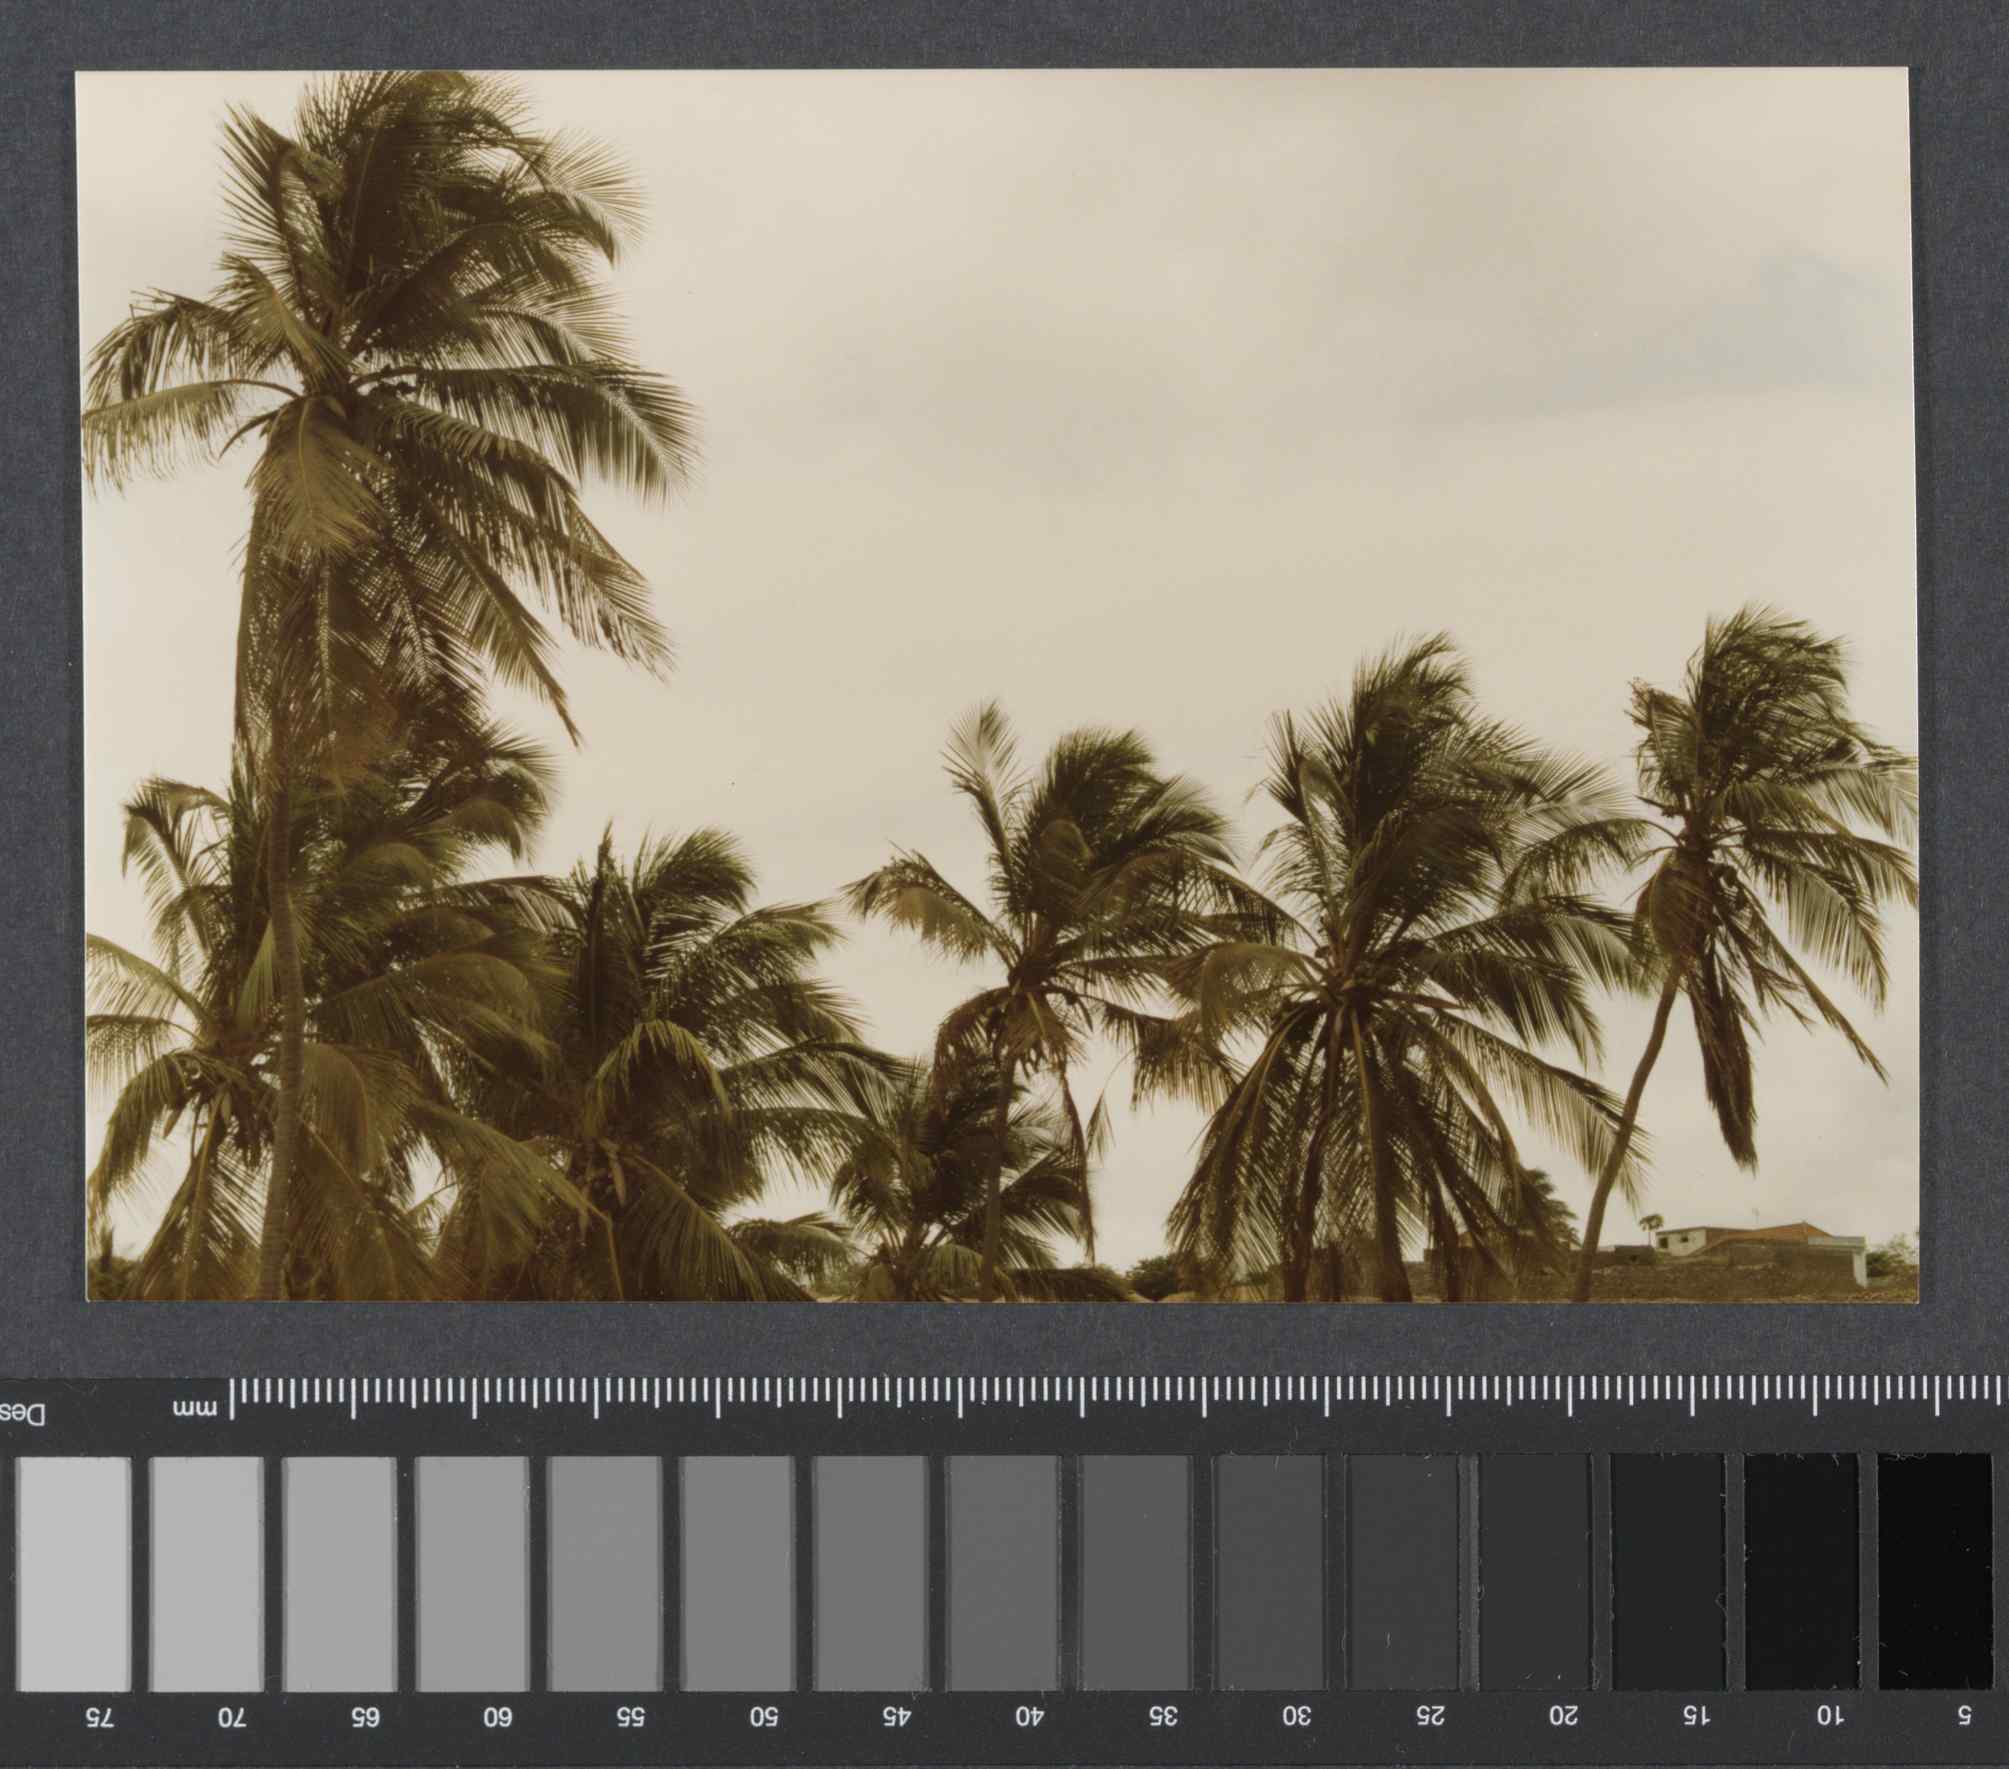
Task: Select the gray swatch labeled 30
Action: pyautogui.click(x=1269, y=1574)
